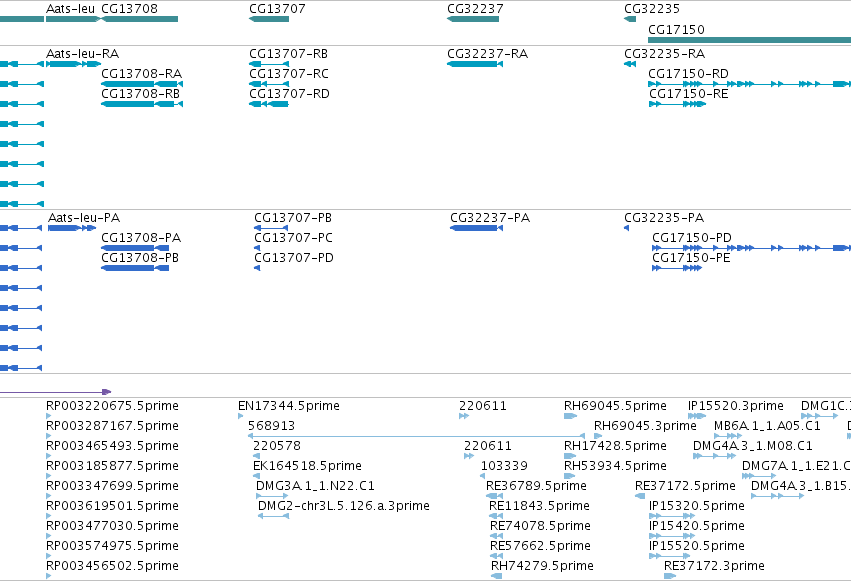
Task: Select the CG32237-PA protein feature
Action: 477,228
